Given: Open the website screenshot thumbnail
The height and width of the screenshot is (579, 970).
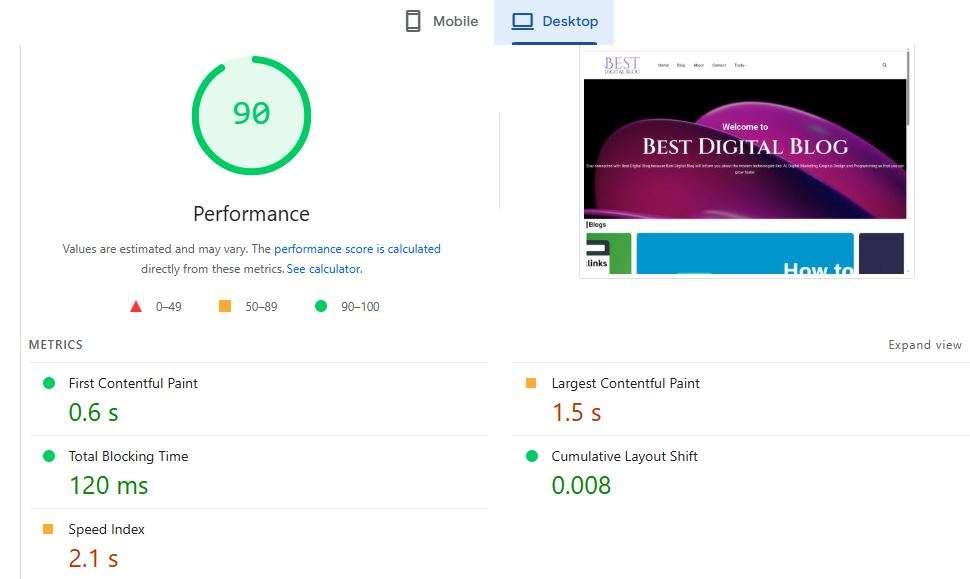Looking at the screenshot, I should 746,163.
